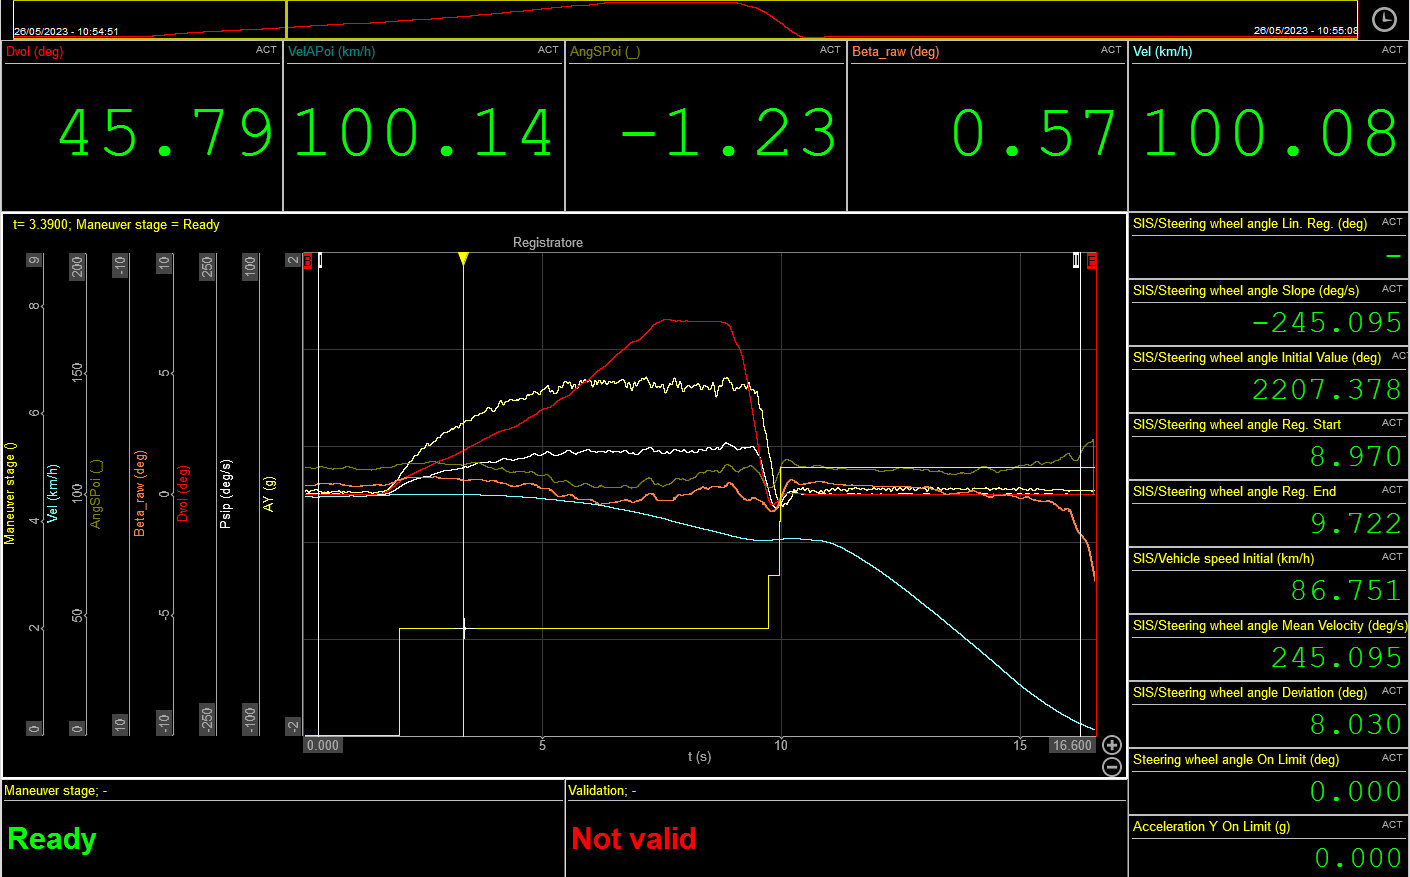Zoom out the recorder time axis

(x=1111, y=767)
